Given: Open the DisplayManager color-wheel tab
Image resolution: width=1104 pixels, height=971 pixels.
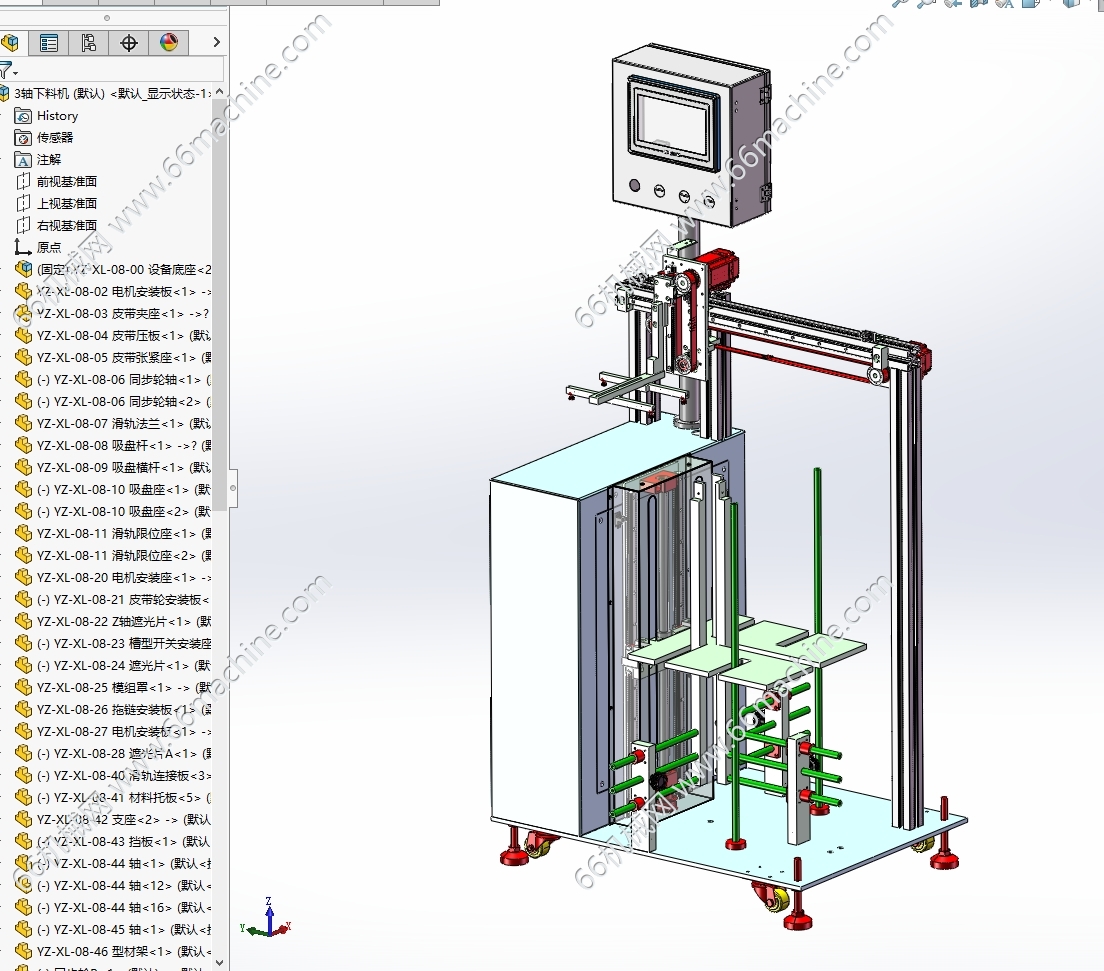Looking at the screenshot, I should click(x=169, y=43).
